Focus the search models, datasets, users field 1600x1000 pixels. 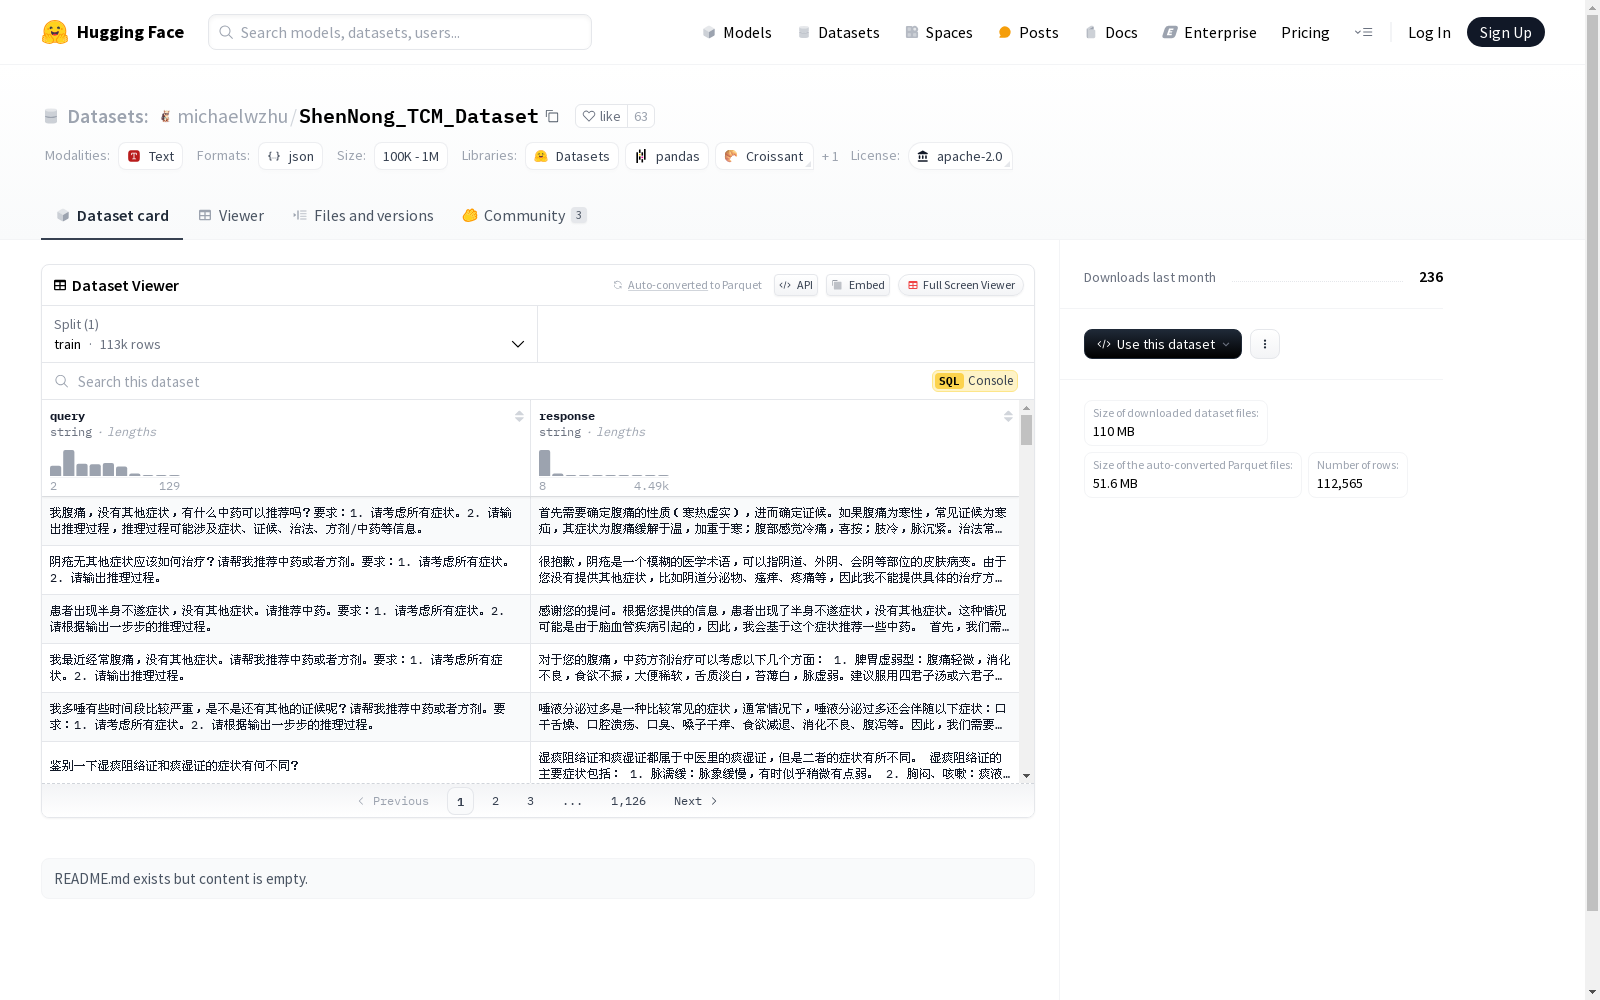tap(400, 32)
